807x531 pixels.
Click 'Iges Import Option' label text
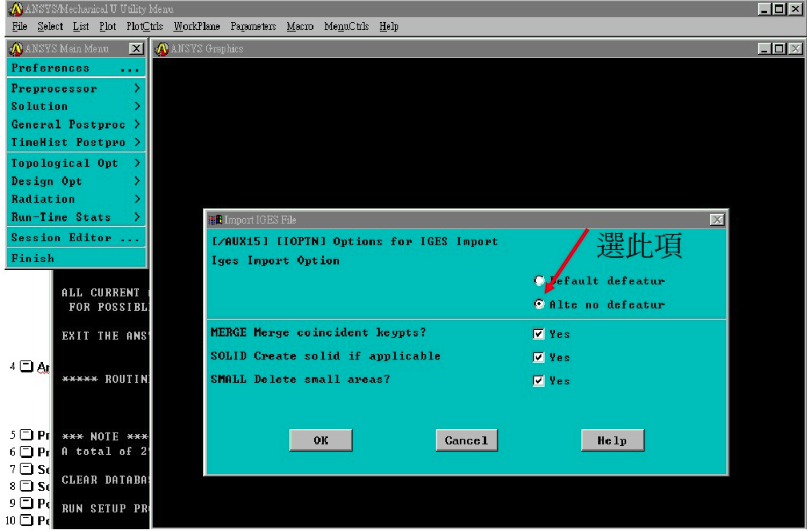[x=275, y=260]
